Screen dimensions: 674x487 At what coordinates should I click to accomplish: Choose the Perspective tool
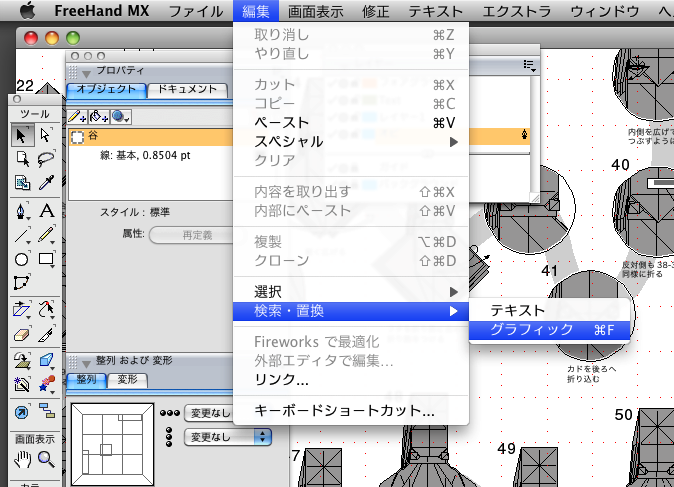click(22, 360)
